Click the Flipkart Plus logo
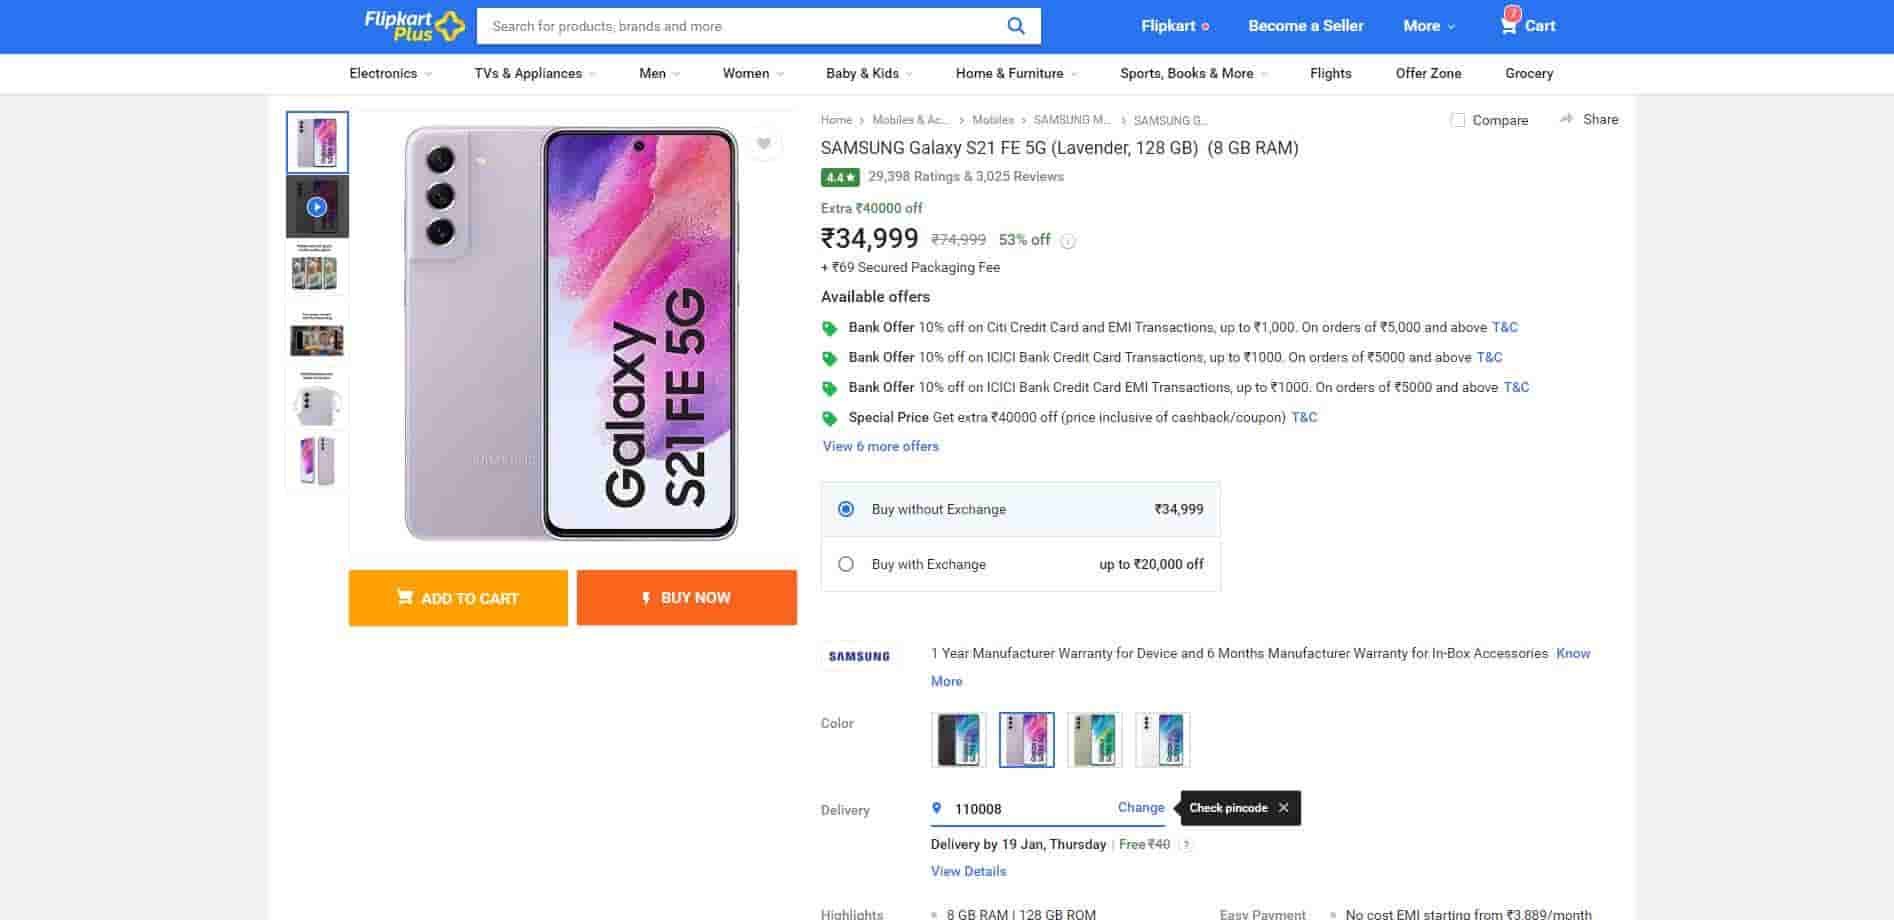 coord(414,26)
